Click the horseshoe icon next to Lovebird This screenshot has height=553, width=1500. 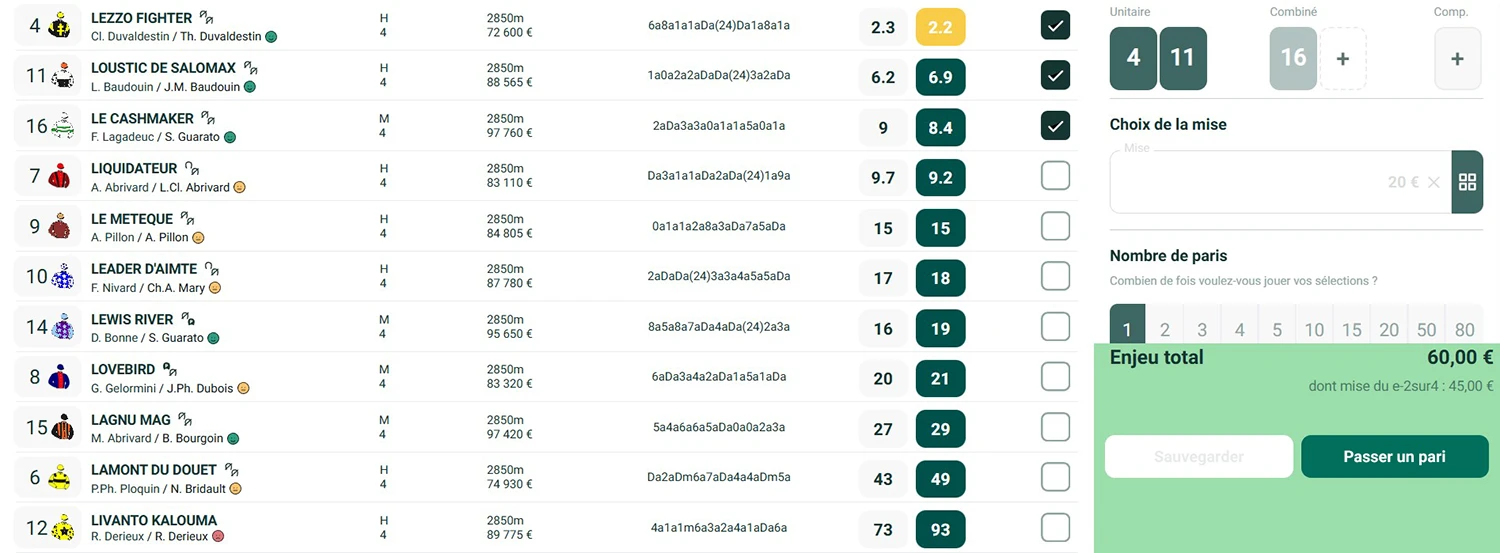[170, 369]
